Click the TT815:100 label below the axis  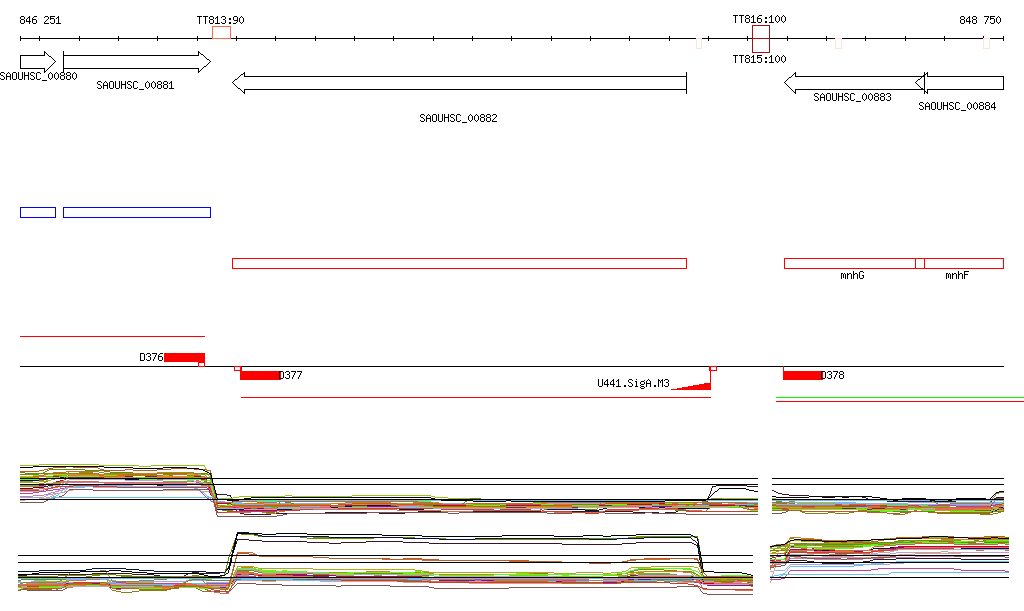tap(760, 59)
